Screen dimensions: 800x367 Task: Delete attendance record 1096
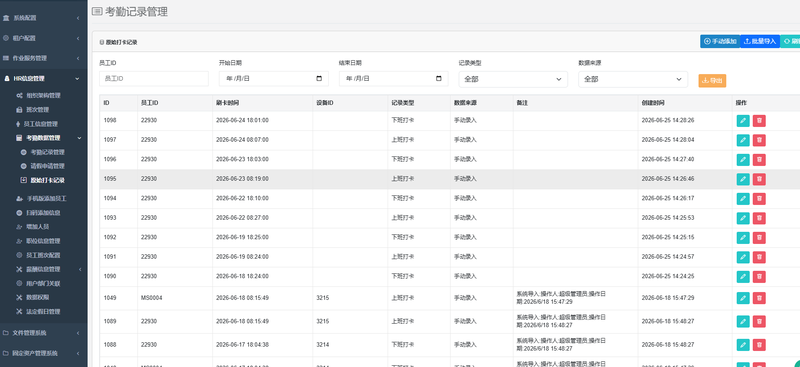pyautogui.click(x=759, y=159)
